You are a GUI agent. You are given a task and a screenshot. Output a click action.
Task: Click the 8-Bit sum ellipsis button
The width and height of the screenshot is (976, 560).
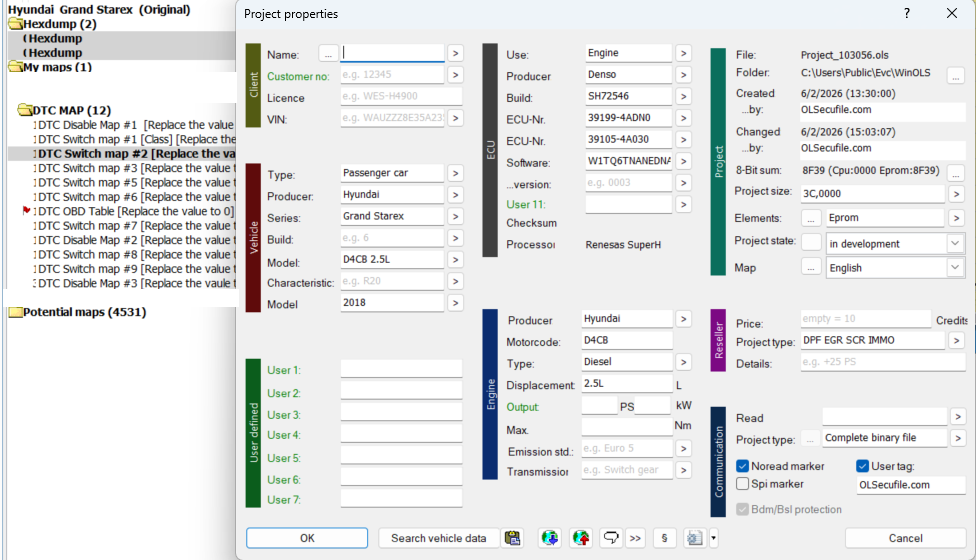[955, 173]
